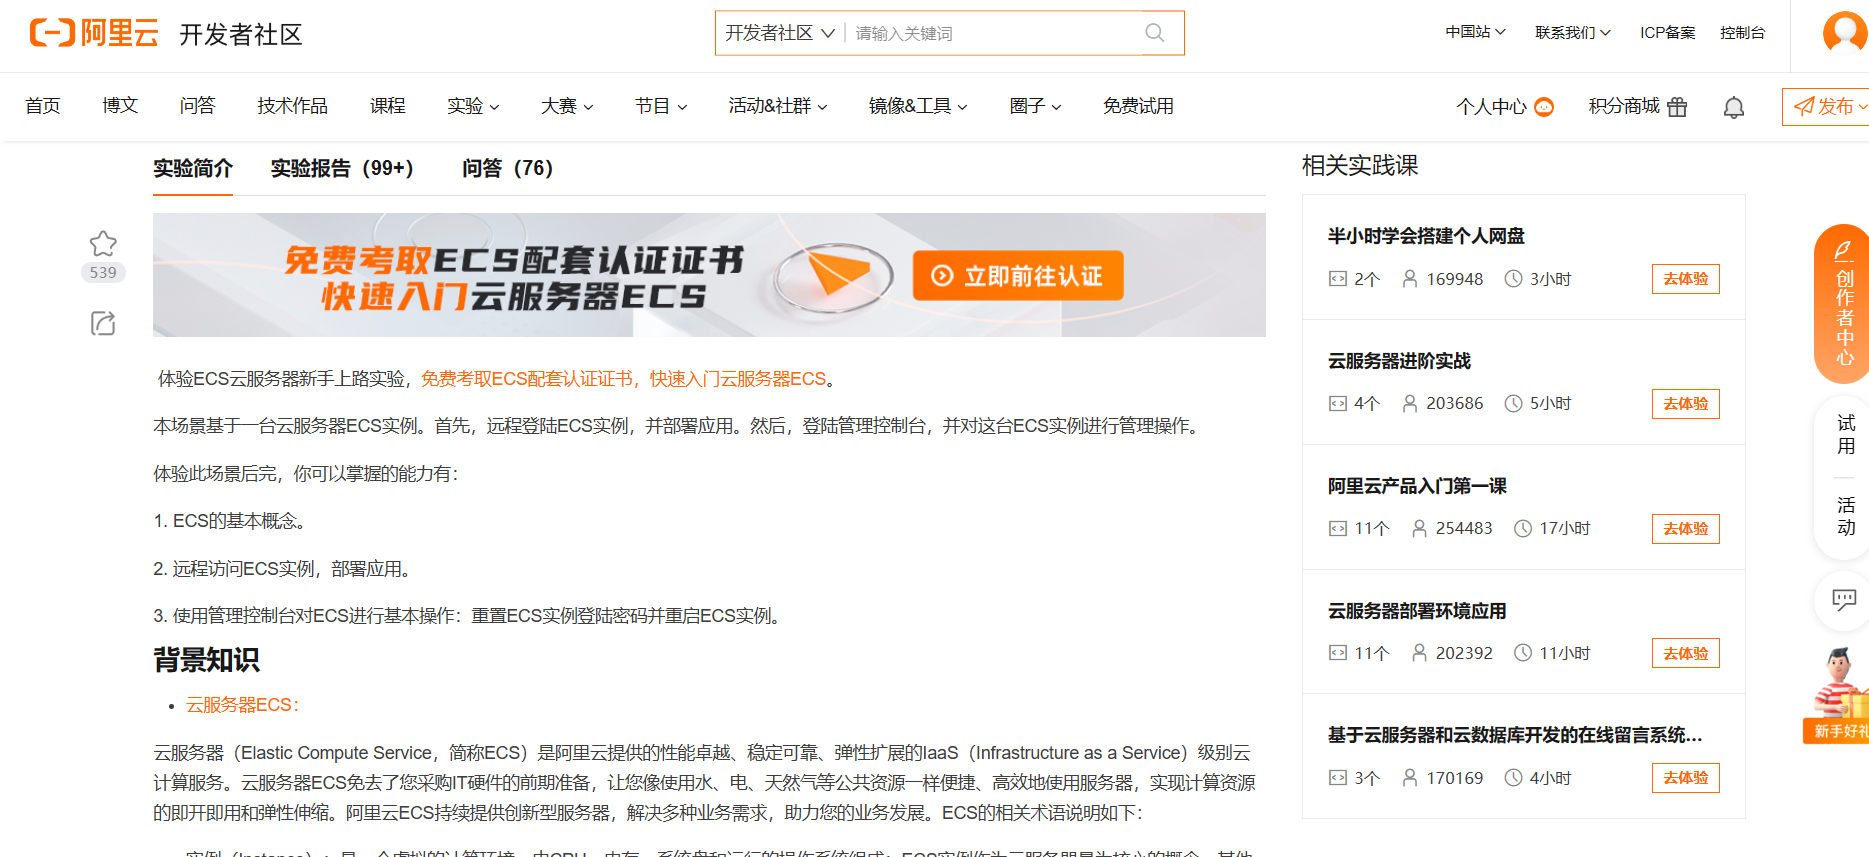1869x857 pixels.
Task: Open the 个人中心 link
Action: point(1491,107)
